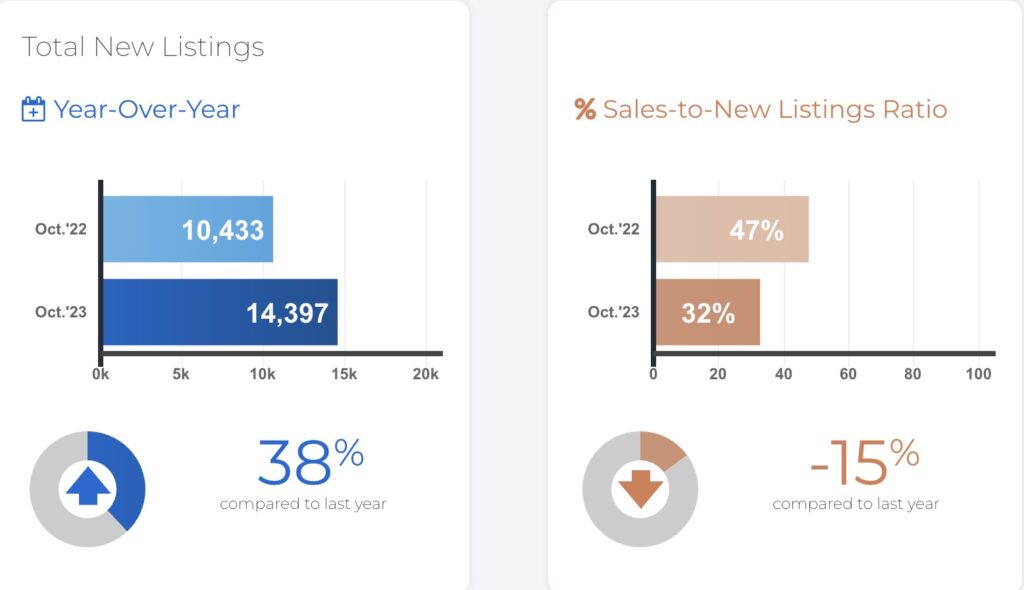Select the Oct.'22 bar showing 10,433
This screenshot has height=590, width=1024.
tap(187, 230)
